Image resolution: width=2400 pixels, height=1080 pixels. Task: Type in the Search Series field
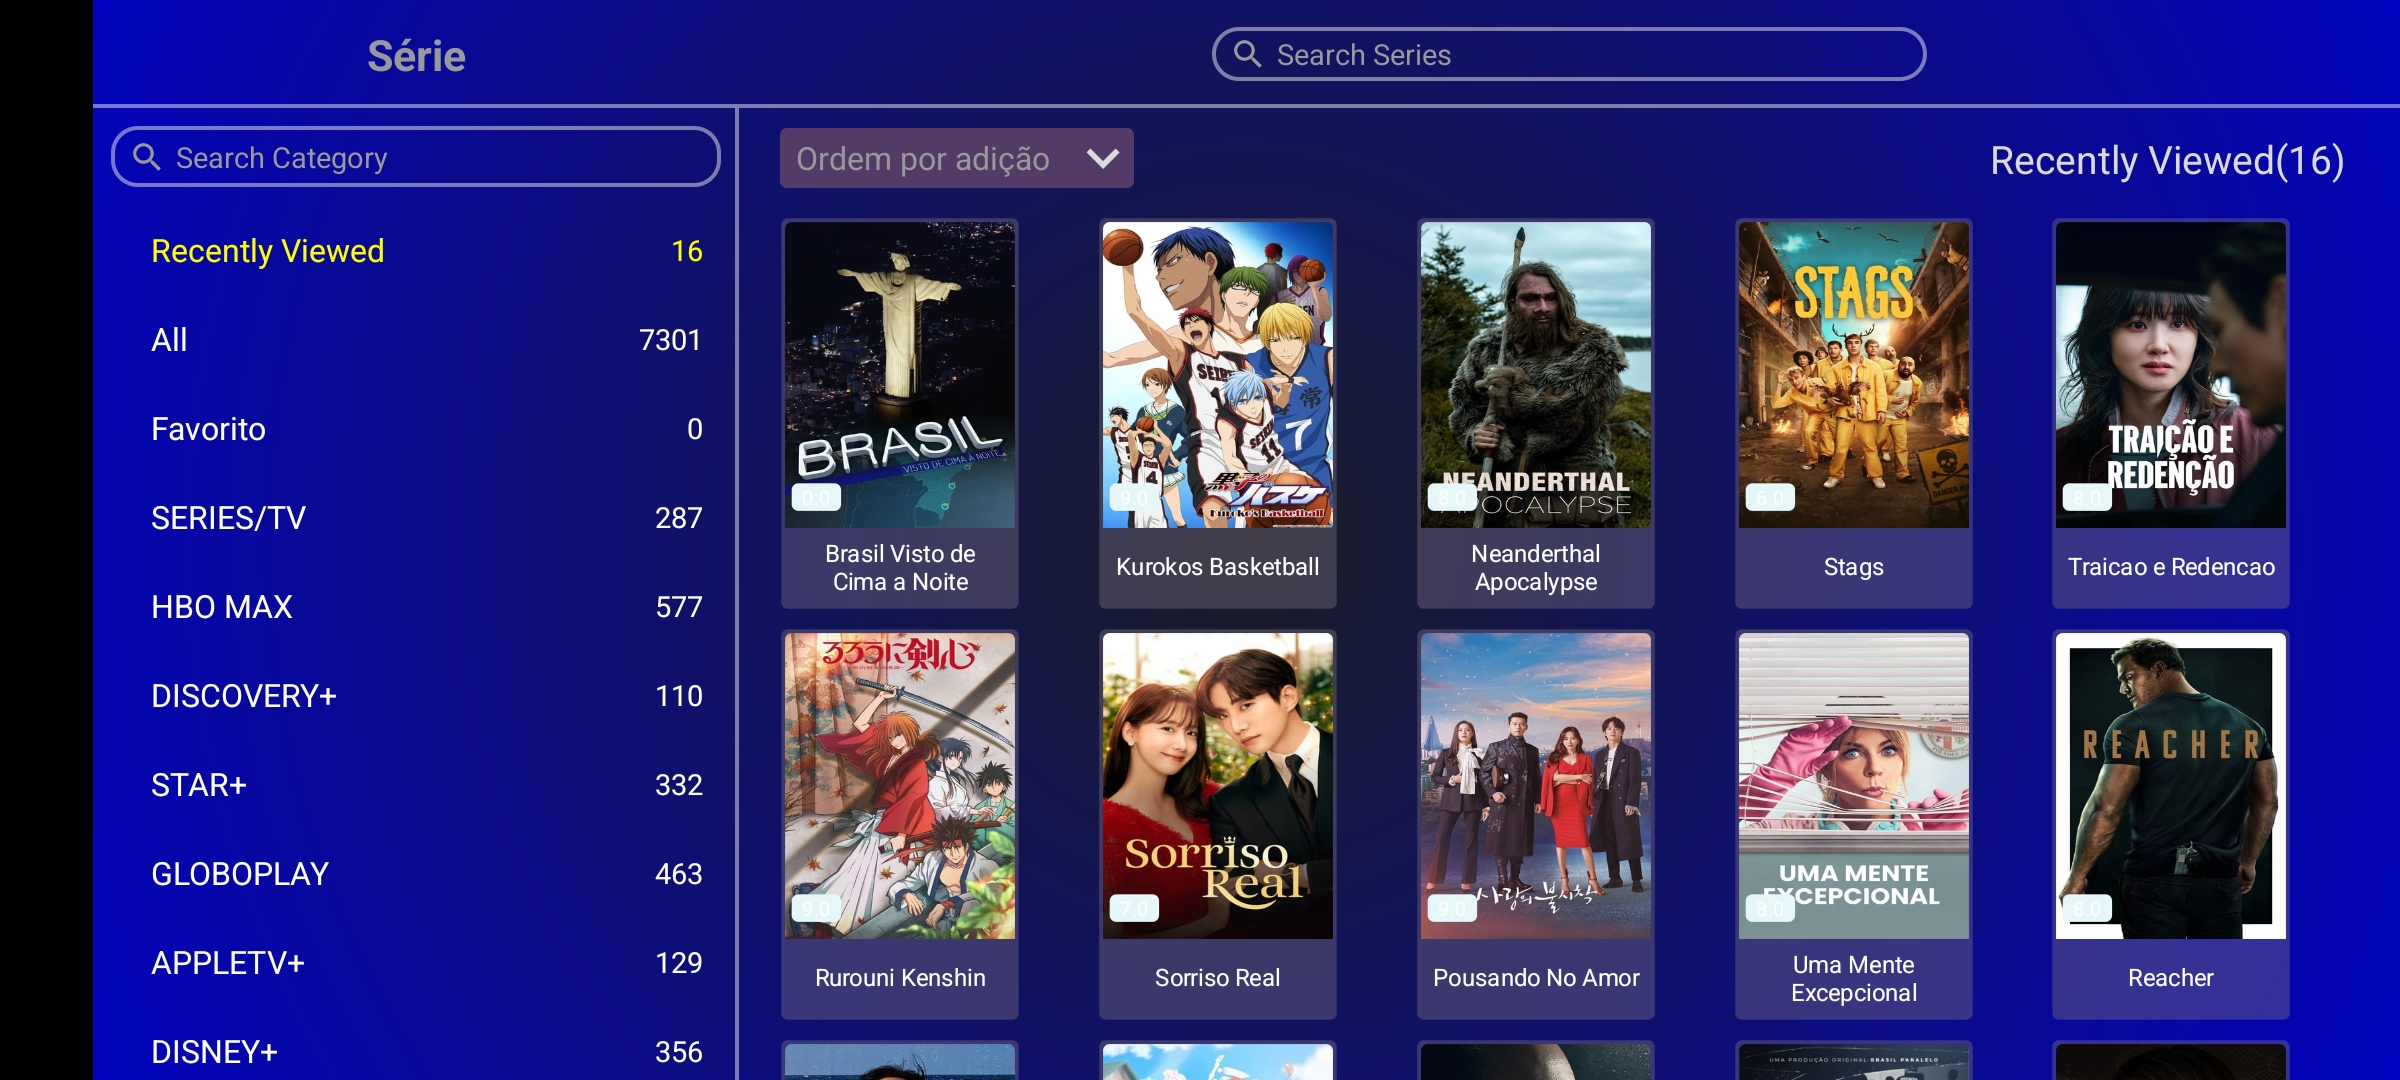(x=1590, y=55)
